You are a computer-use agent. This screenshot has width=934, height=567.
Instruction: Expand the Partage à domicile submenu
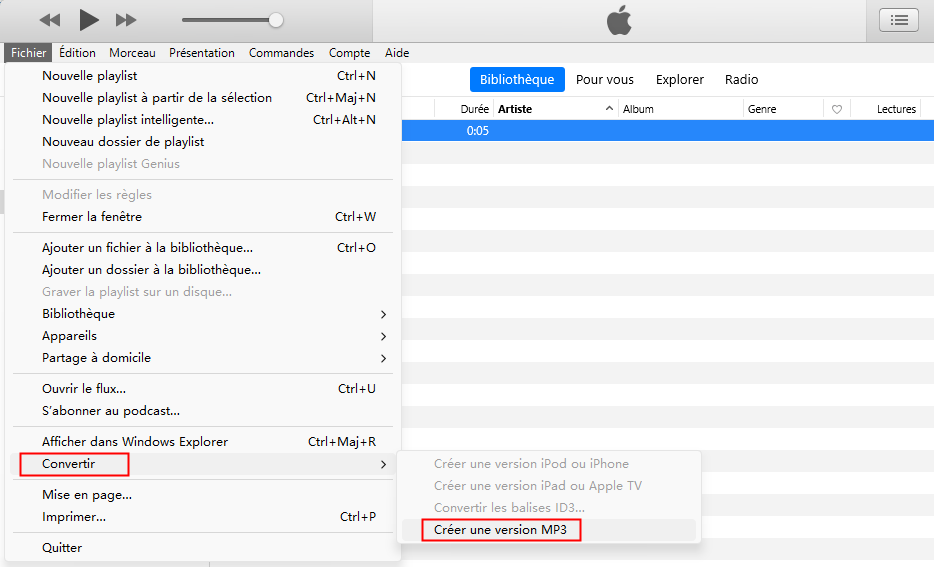(203, 358)
